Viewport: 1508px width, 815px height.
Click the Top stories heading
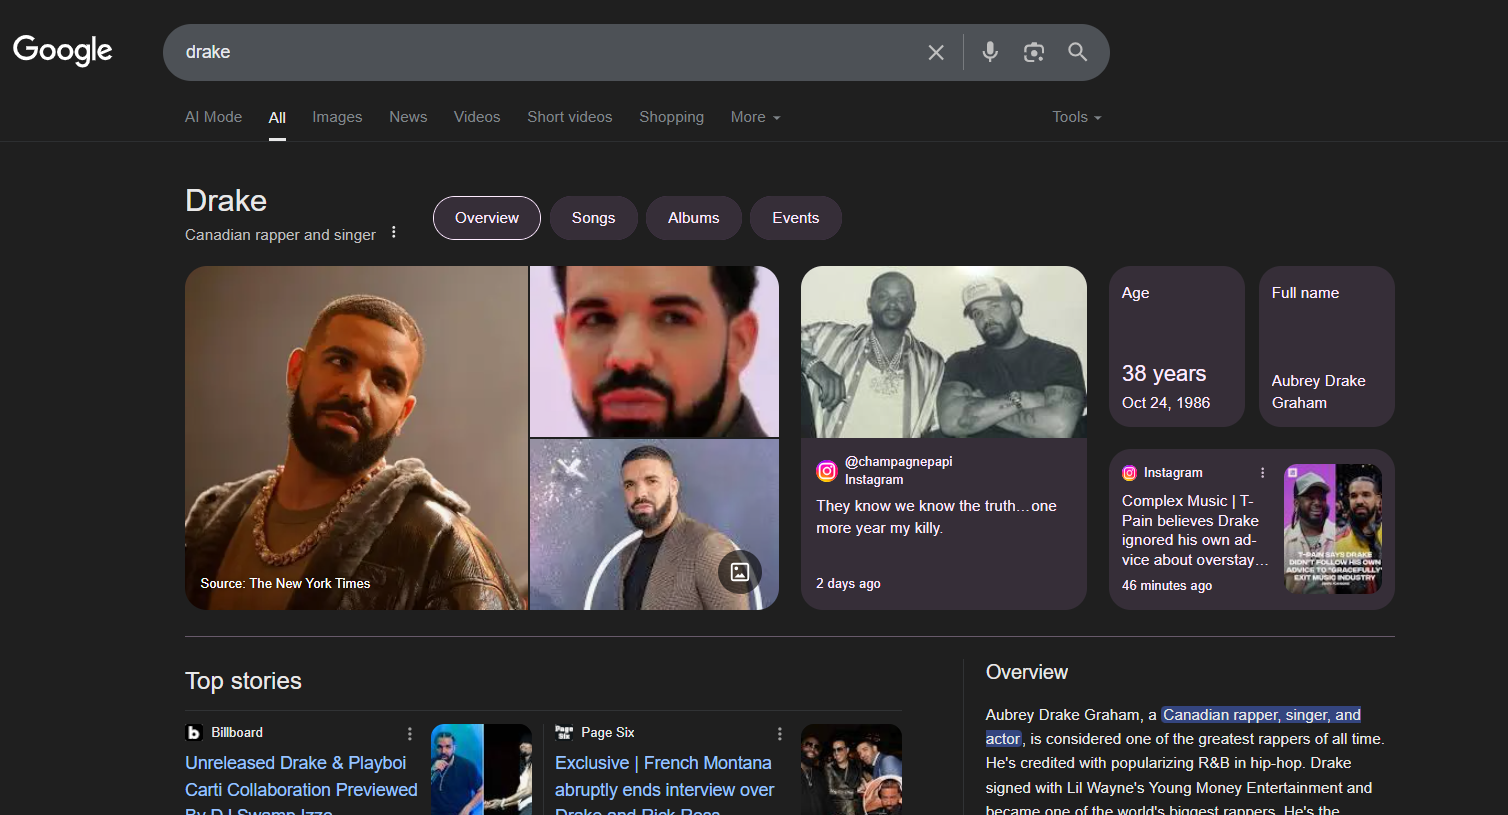(243, 681)
